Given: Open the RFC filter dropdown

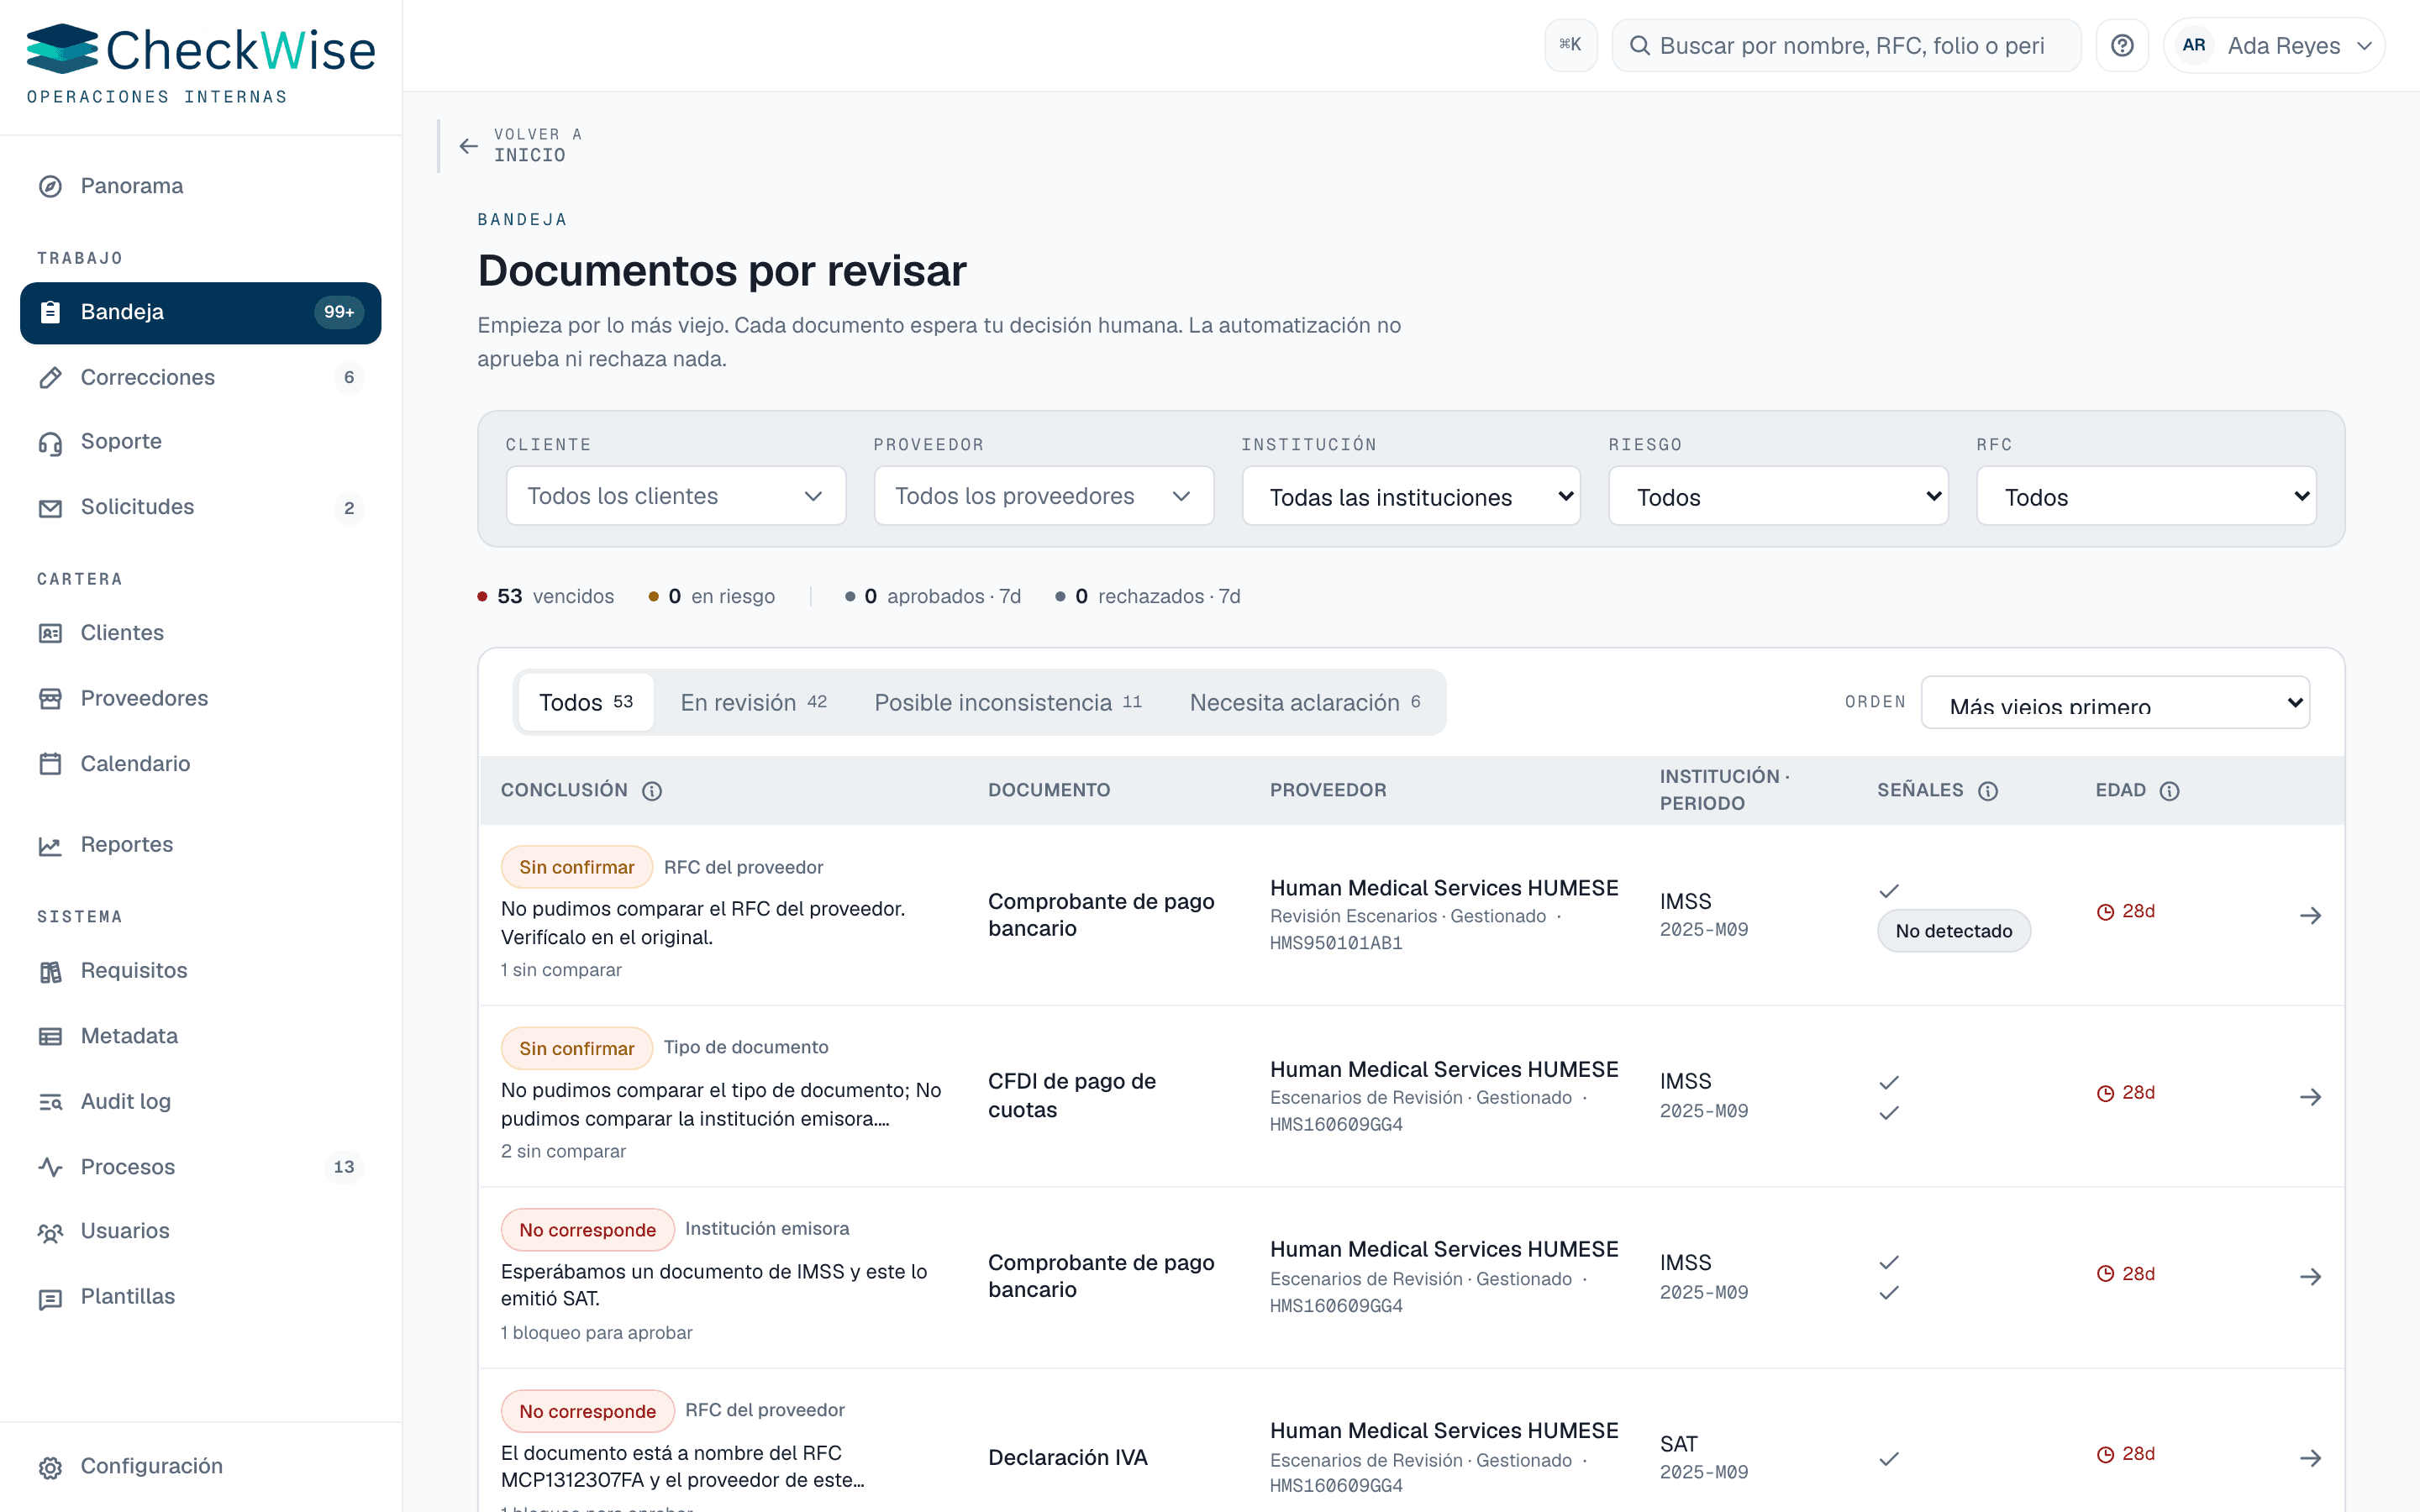Looking at the screenshot, I should (x=2146, y=496).
